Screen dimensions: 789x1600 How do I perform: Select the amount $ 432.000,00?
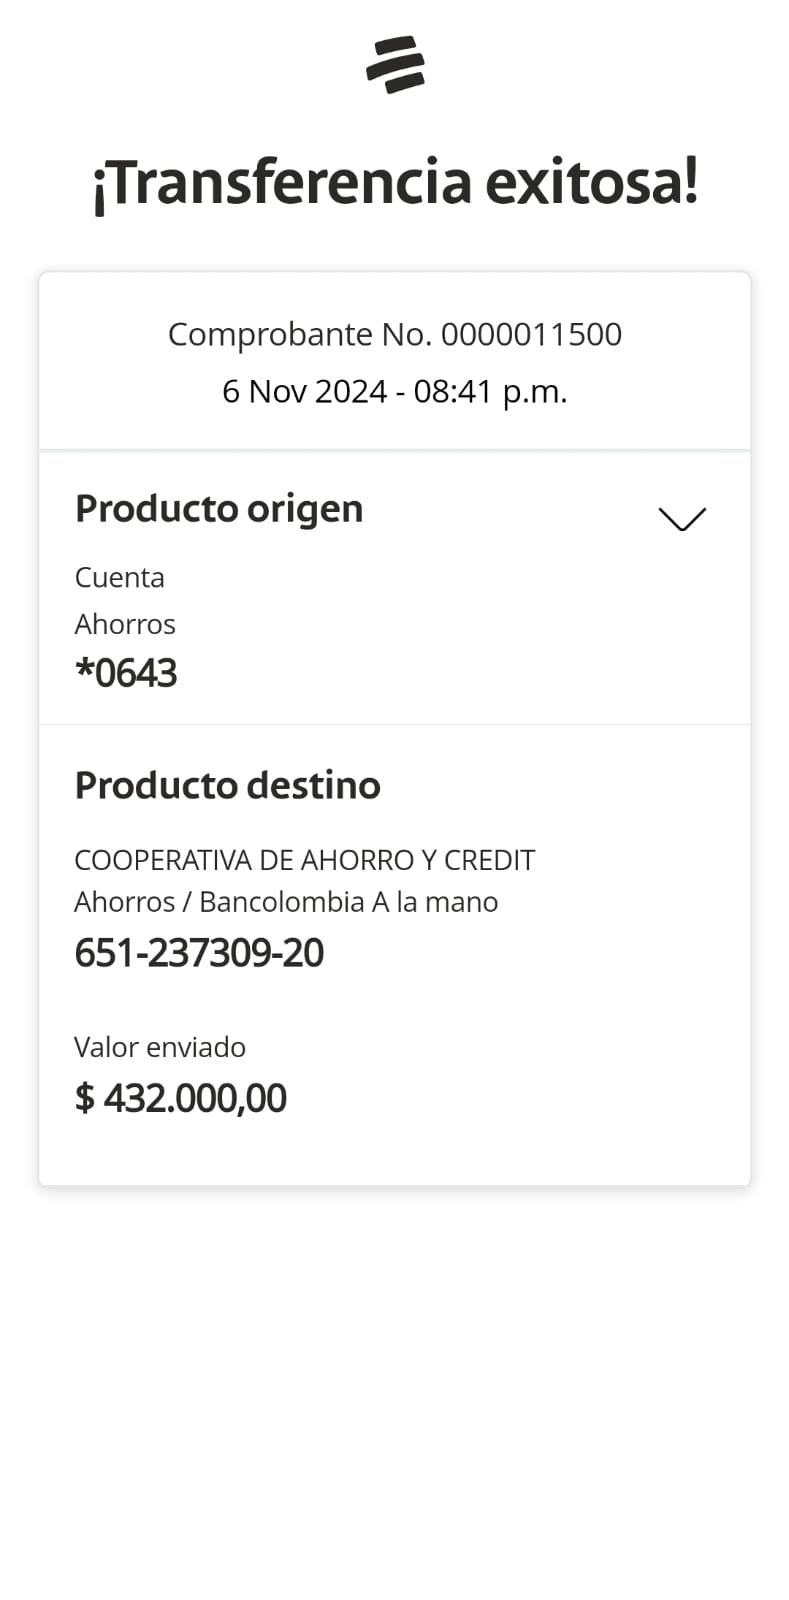pyautogui.click(x=181, y=1098)
